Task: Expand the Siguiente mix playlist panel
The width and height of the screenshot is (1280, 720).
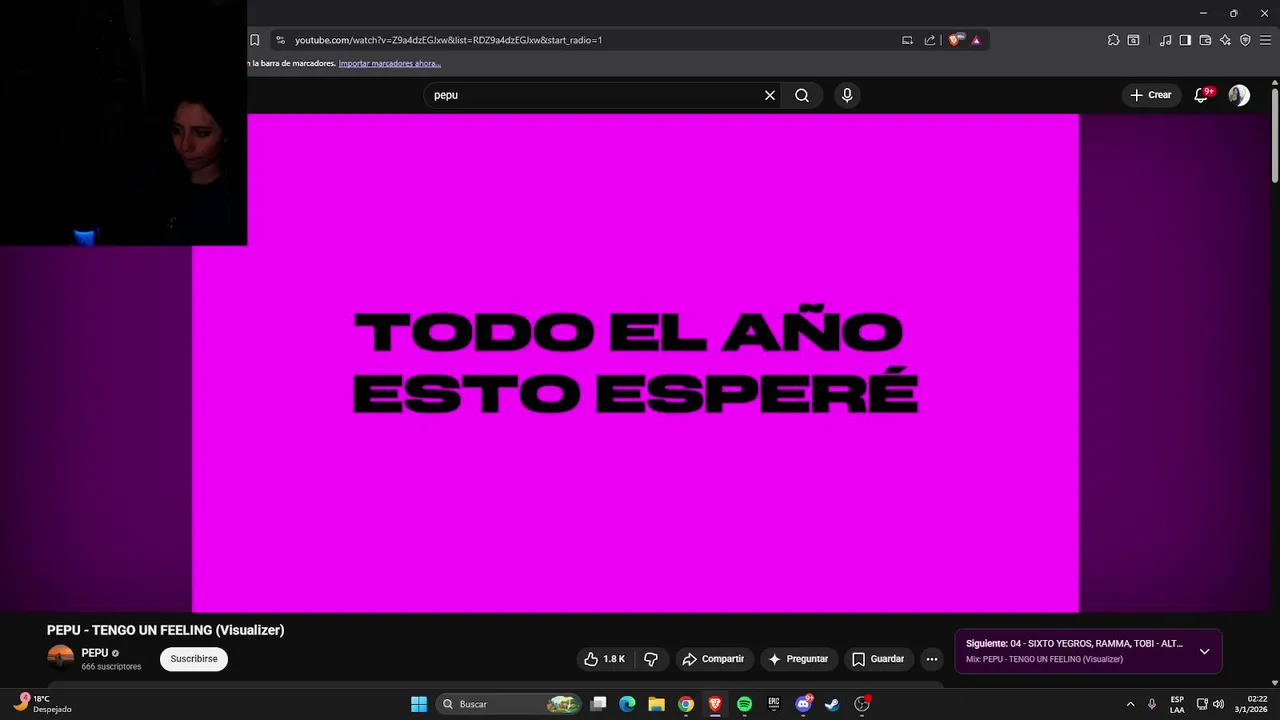Action: point(1204,651)
